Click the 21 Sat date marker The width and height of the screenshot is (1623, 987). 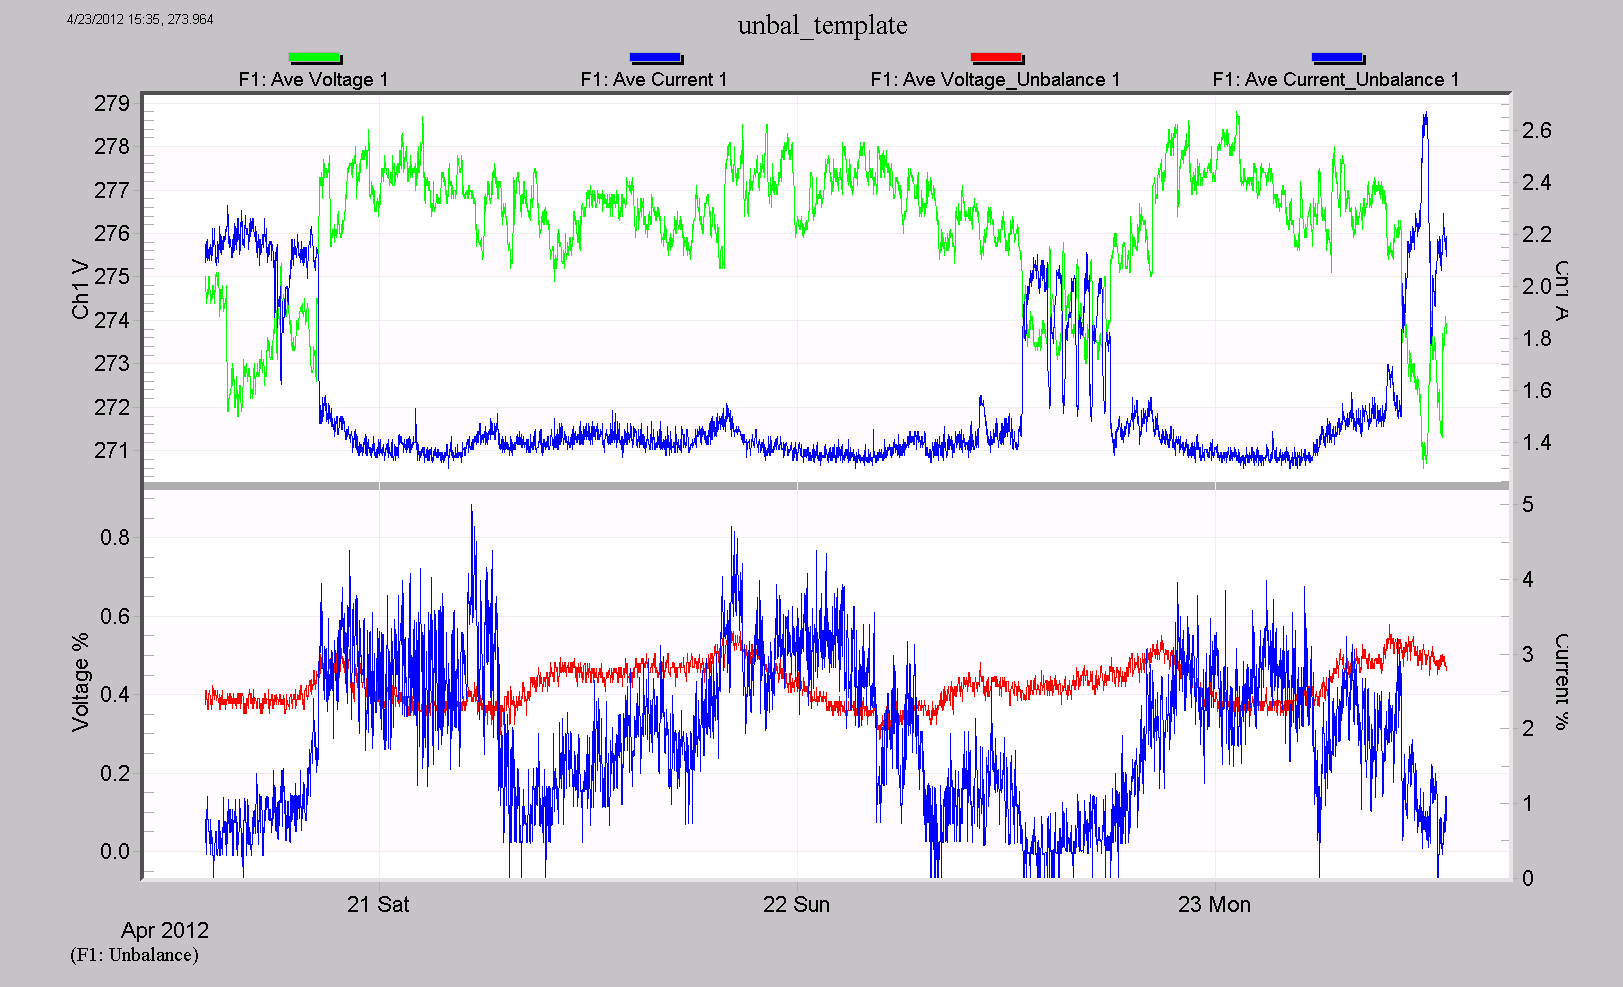379,904
